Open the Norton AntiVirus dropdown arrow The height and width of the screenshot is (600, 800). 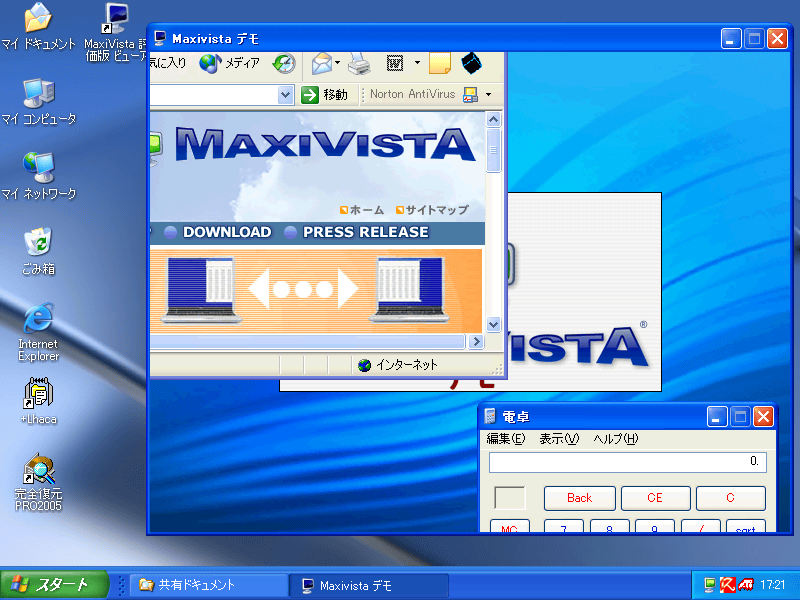(488, 94)
